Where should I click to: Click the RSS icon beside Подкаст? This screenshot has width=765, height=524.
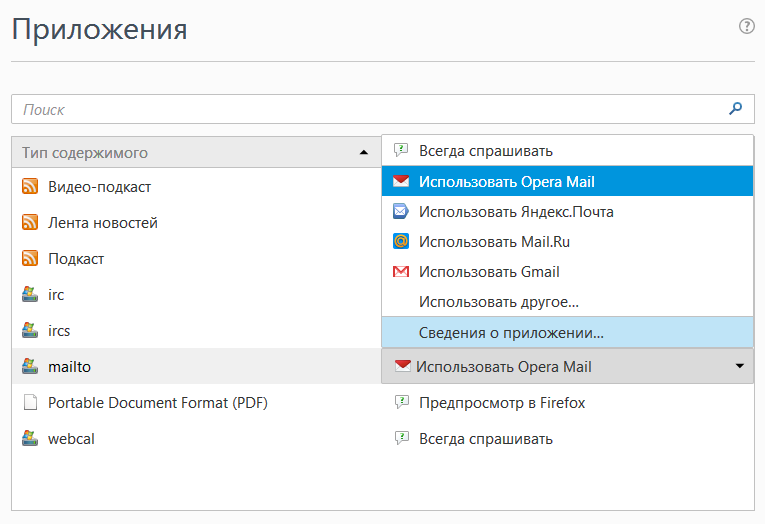[30, 259]
